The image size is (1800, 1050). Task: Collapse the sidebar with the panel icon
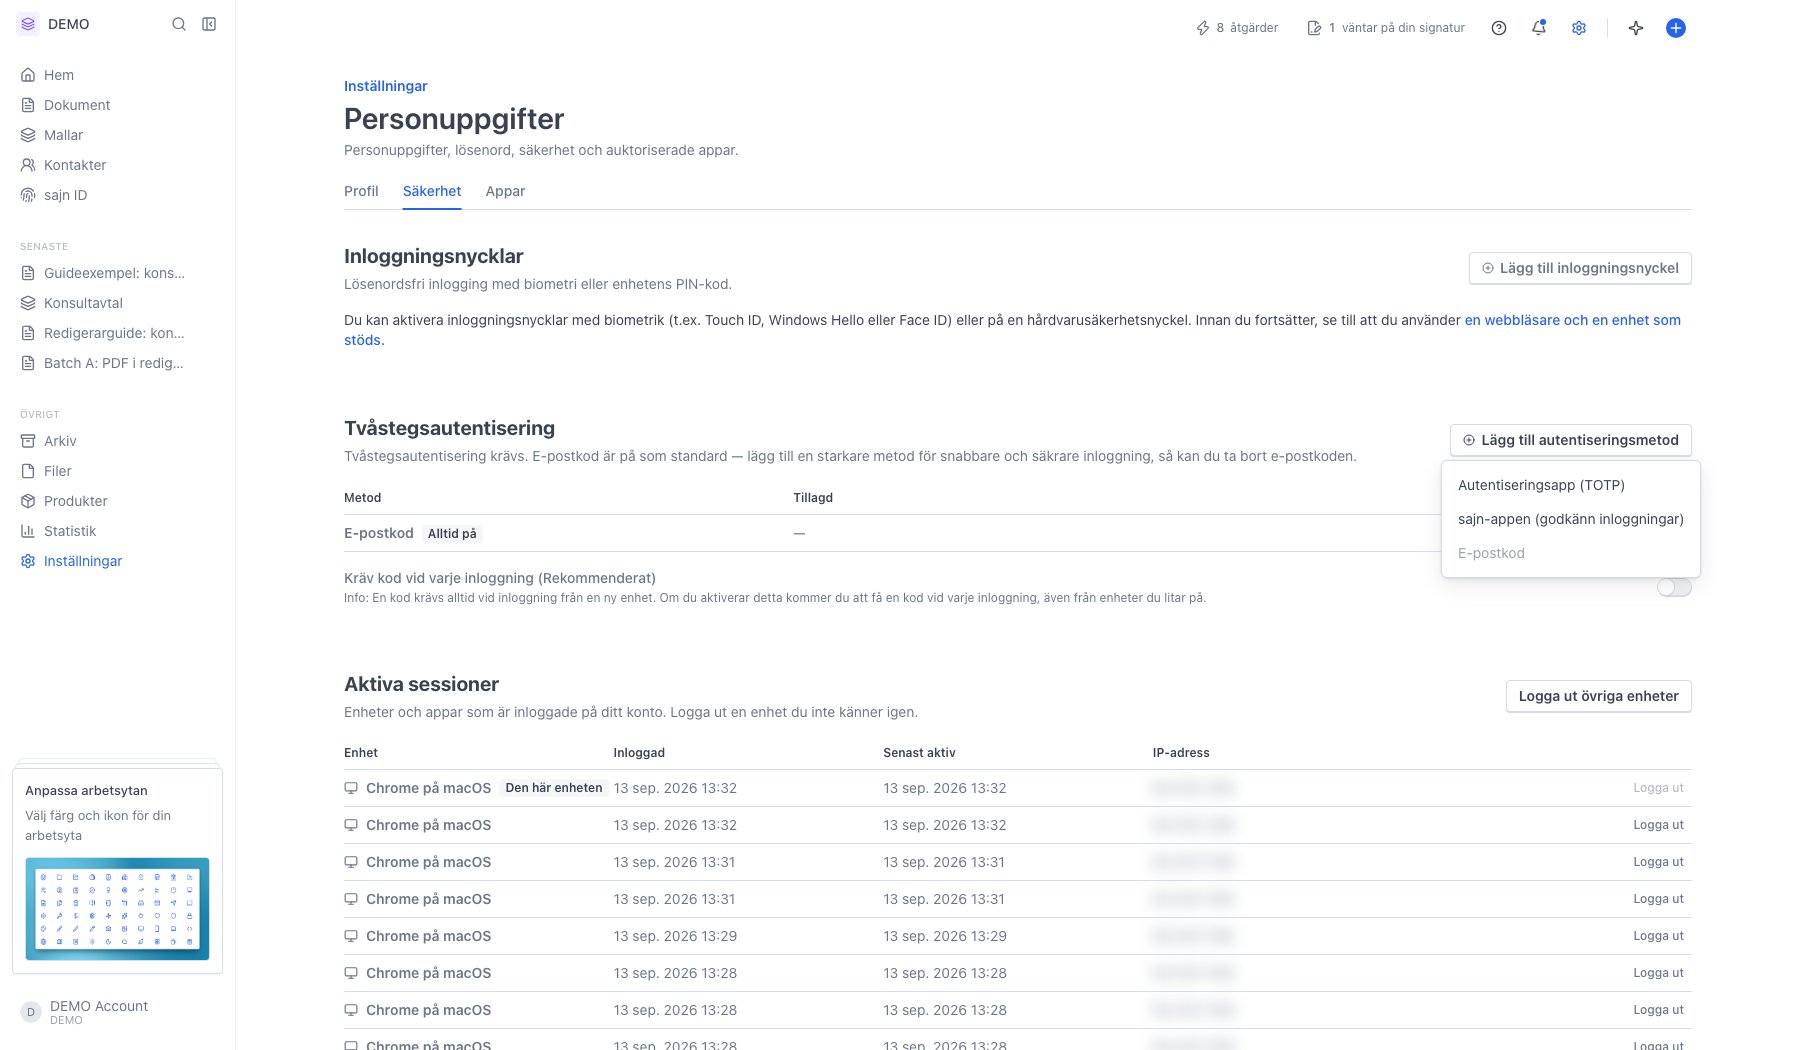pyautogui.click(x=209, y=24)
